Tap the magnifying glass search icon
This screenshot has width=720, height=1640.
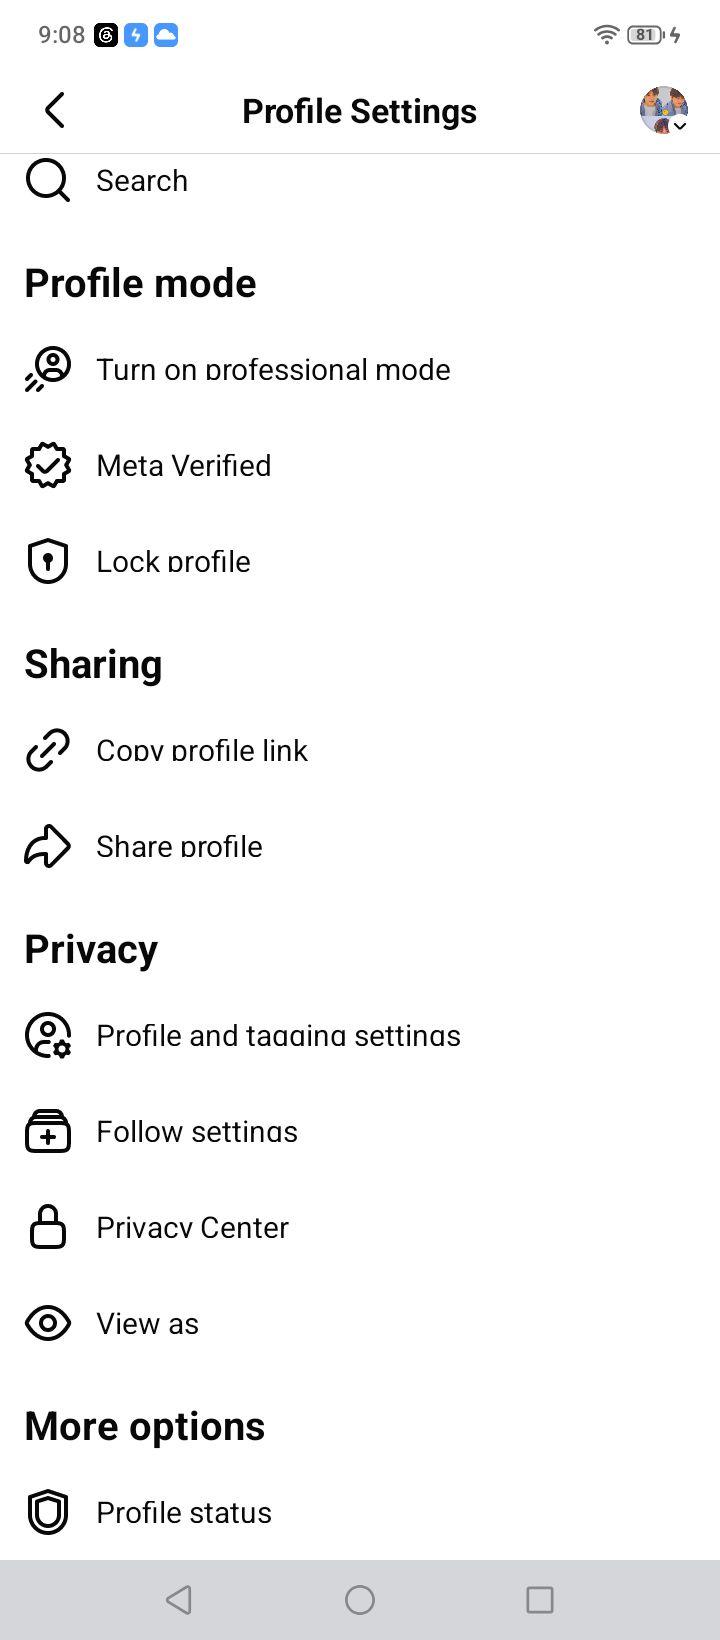(x=47, y=181)
